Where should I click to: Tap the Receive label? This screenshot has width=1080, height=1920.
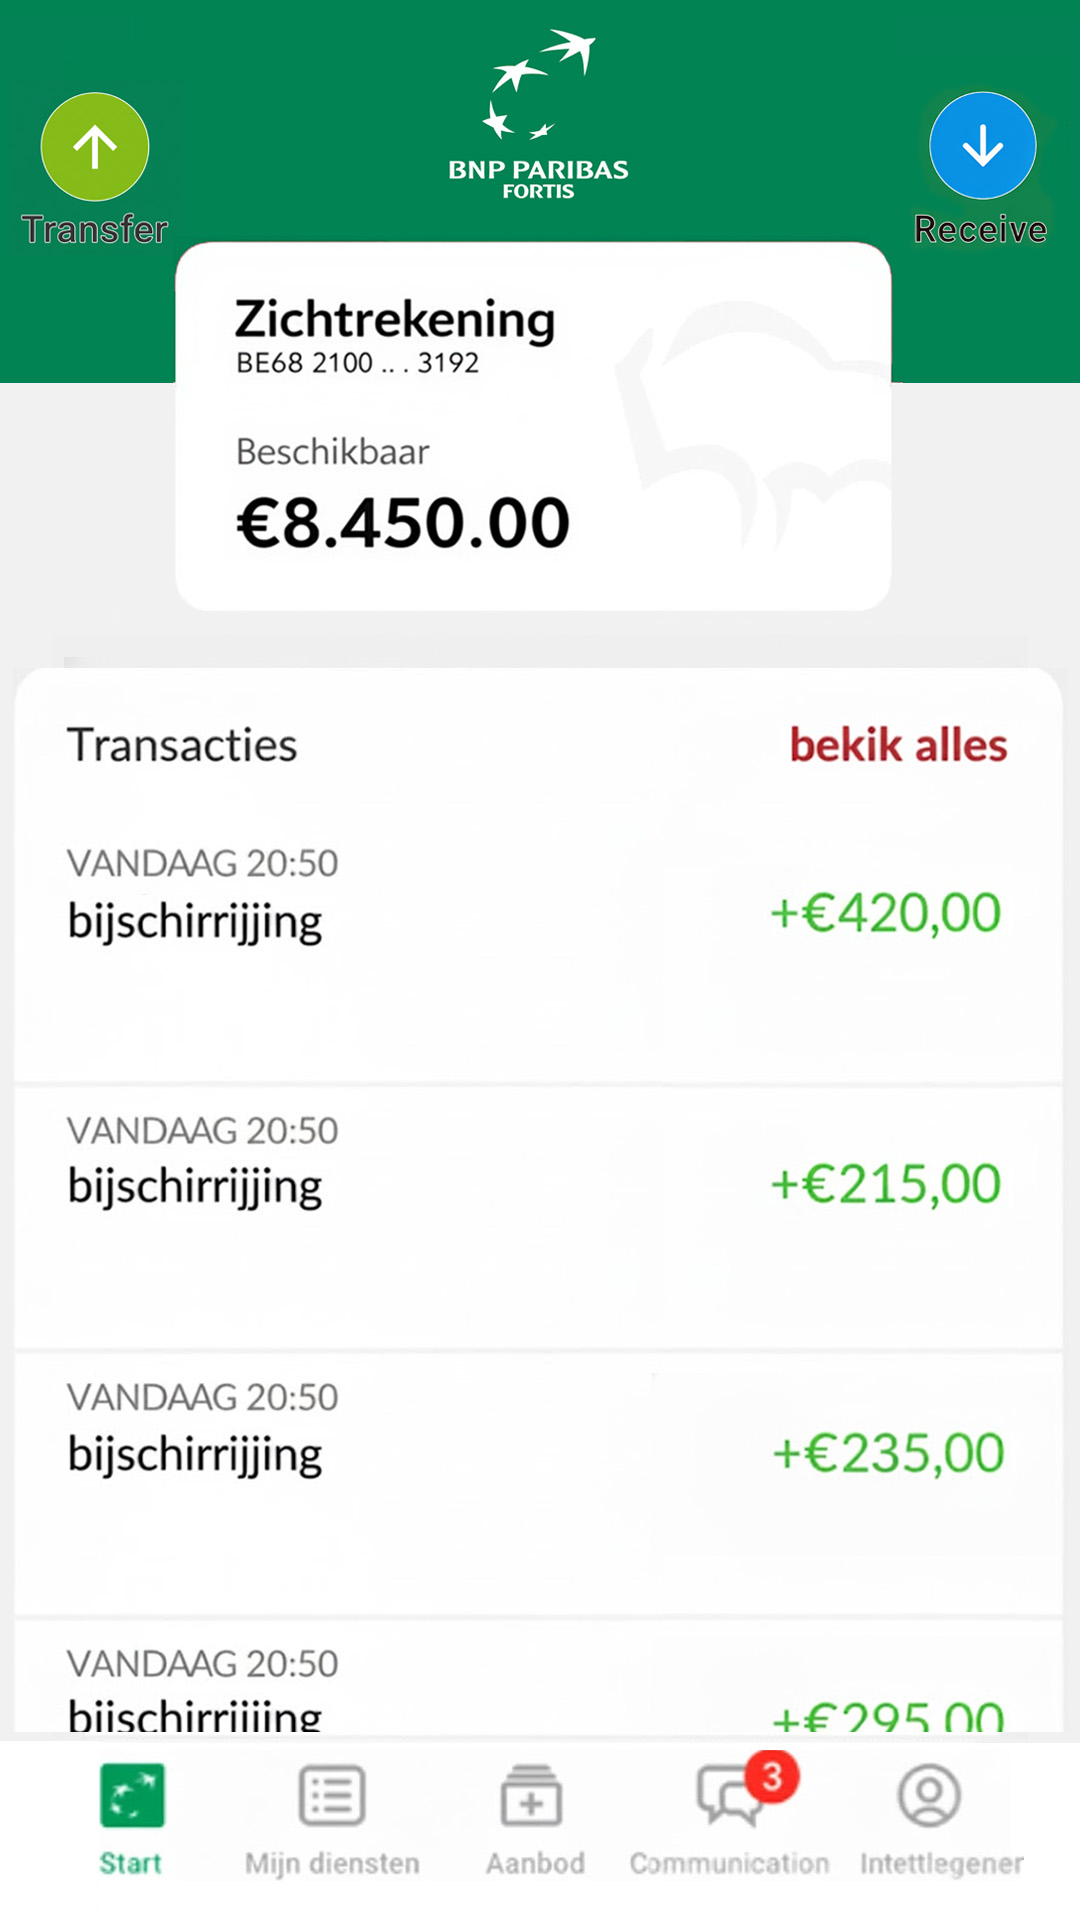(980, 229)
